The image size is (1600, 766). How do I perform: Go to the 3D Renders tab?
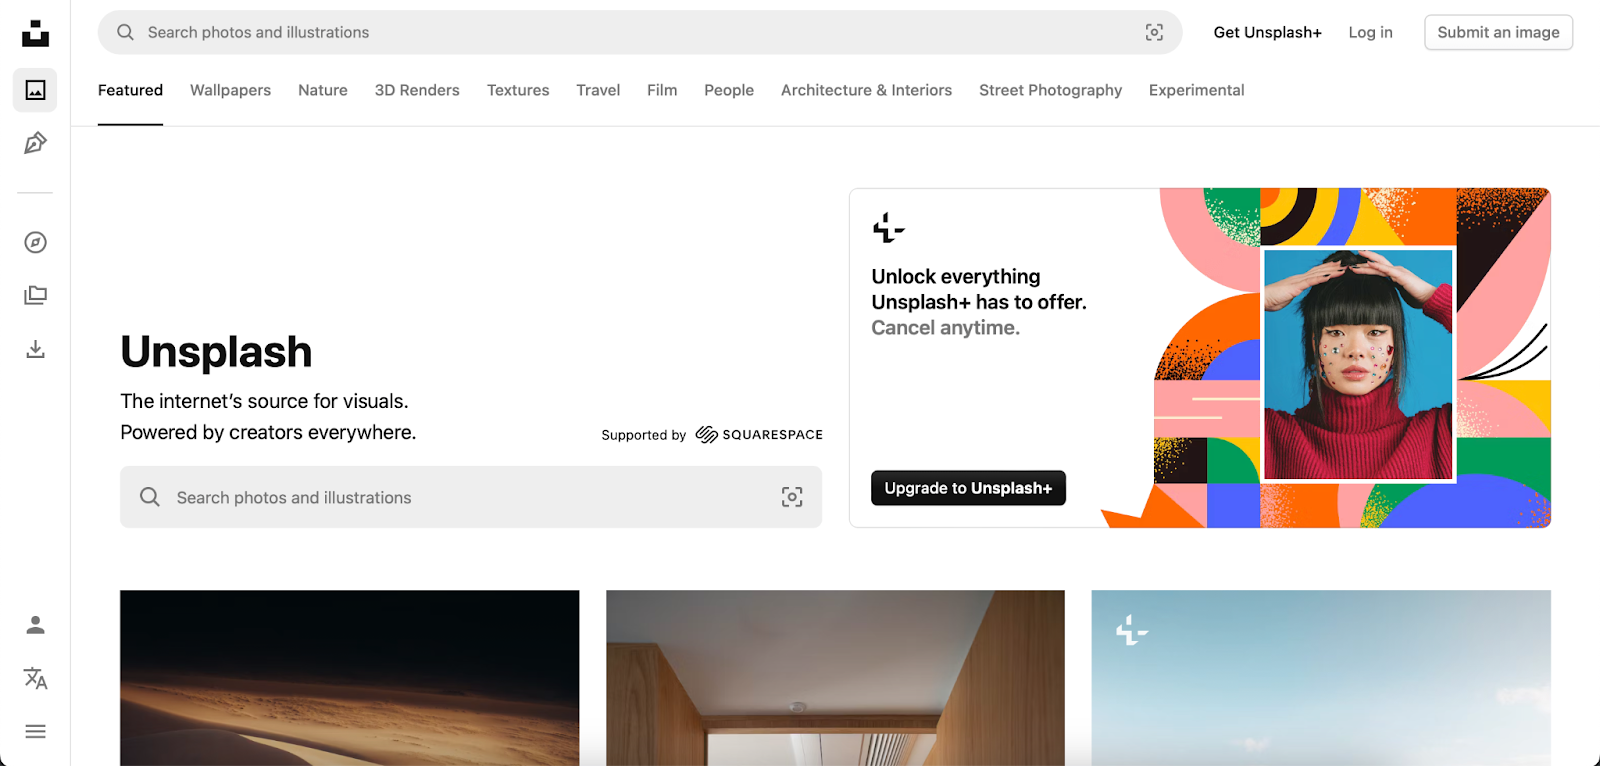pos(417,90)
